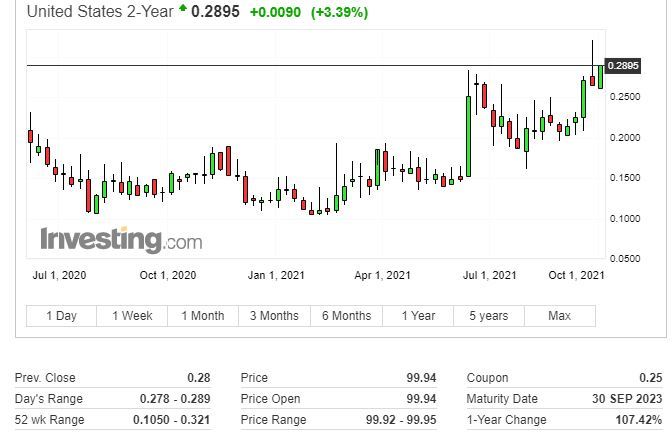
Task: Click the 99.92 - 99.95 price range
Action: coord(401,420)
